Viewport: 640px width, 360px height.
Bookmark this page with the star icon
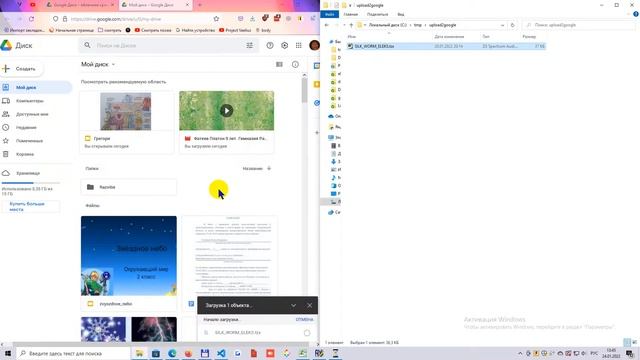(x=216, y=19)
